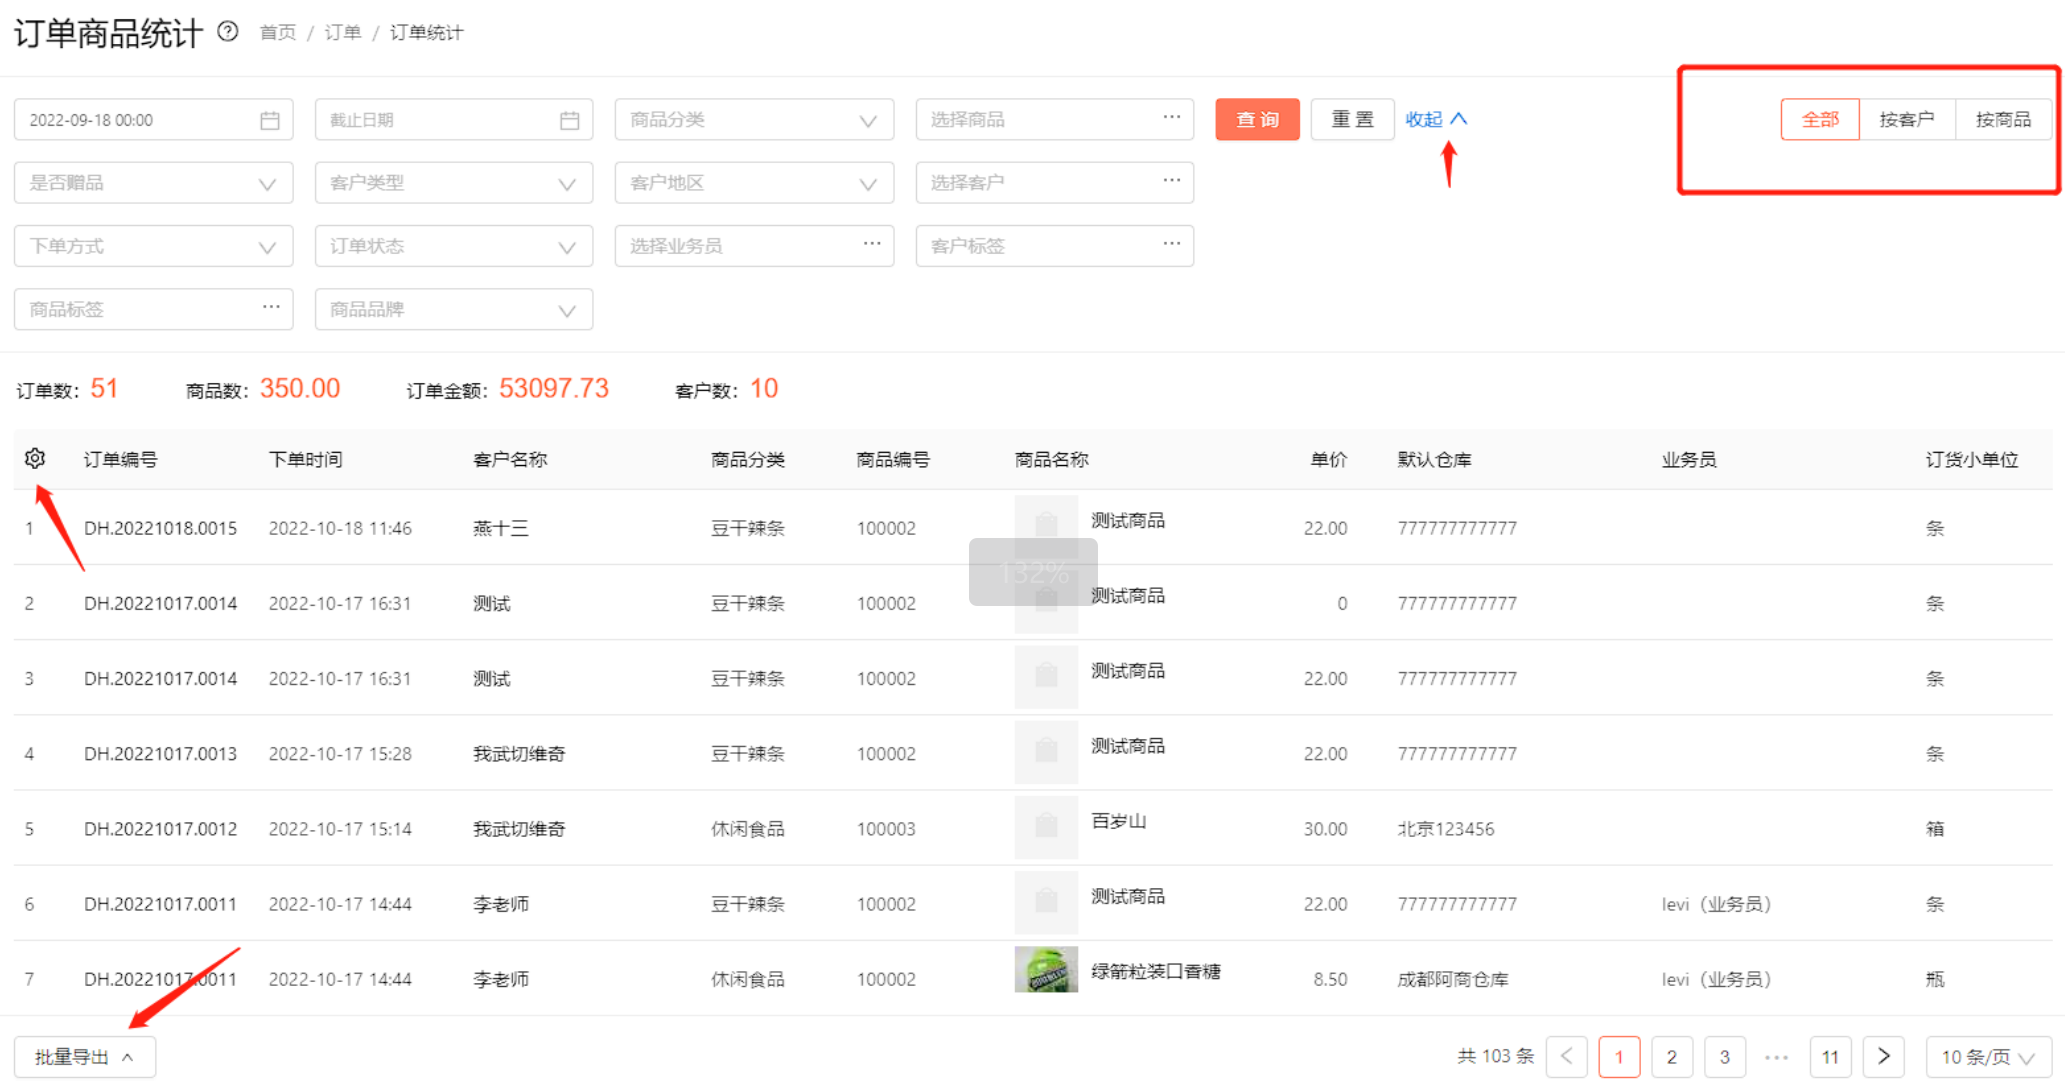Open the column settings gear icon
Viewport: 2065px width, 1087px height.
point(35,458)
